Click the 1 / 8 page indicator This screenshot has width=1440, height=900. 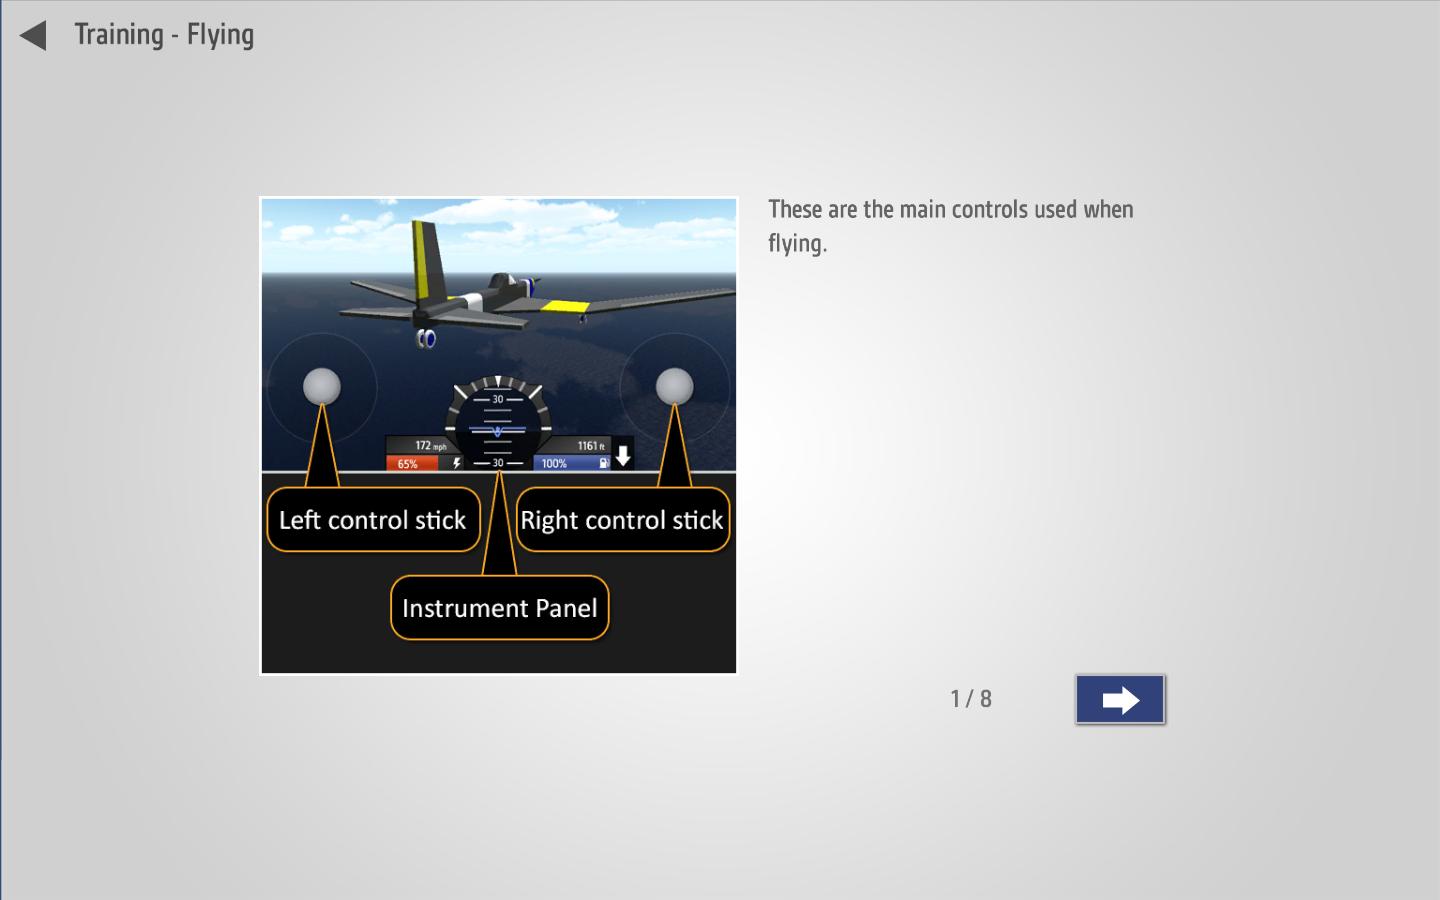pyautogui.click(x=970, y=699)
